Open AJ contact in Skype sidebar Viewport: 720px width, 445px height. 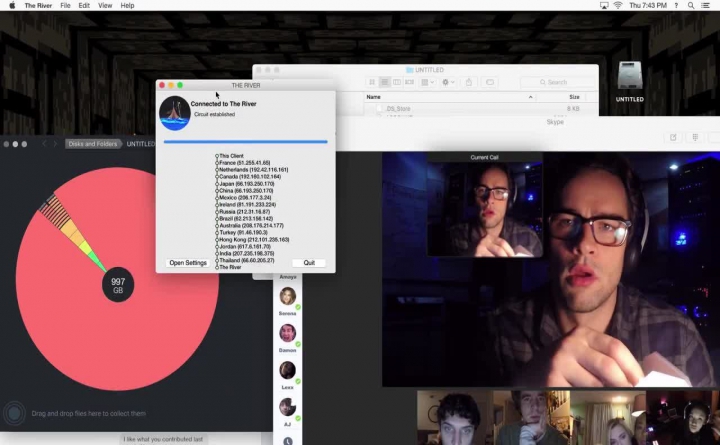click(288, 411)
